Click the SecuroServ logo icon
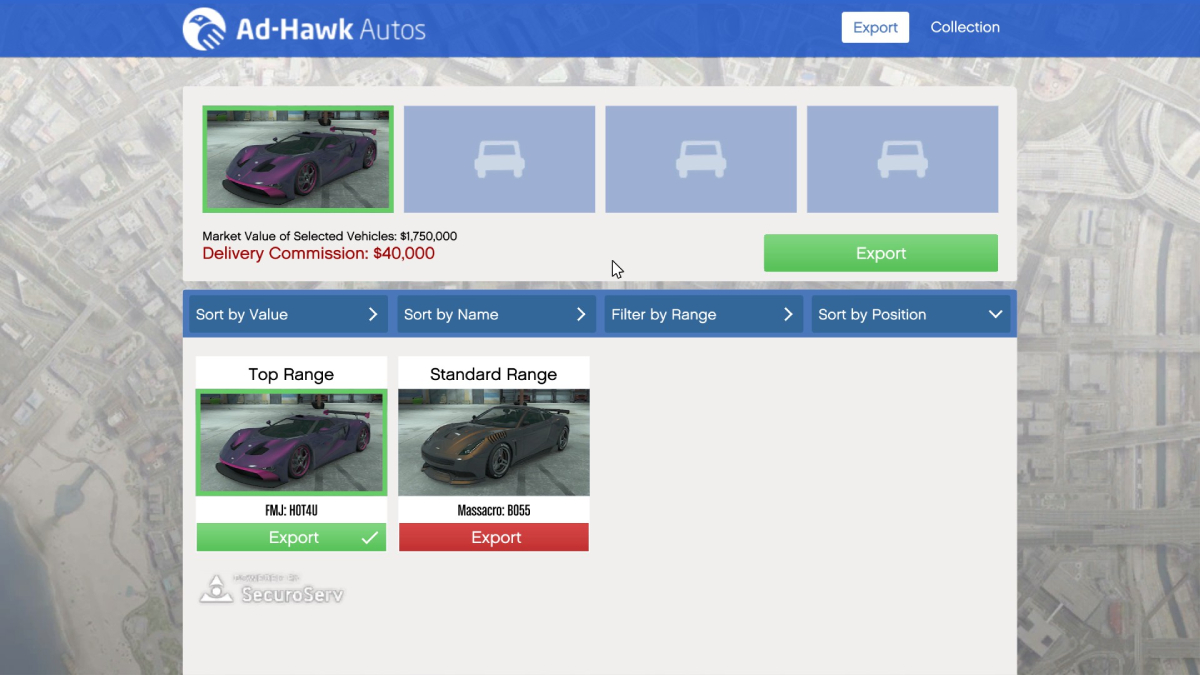 tap(216, 589)
